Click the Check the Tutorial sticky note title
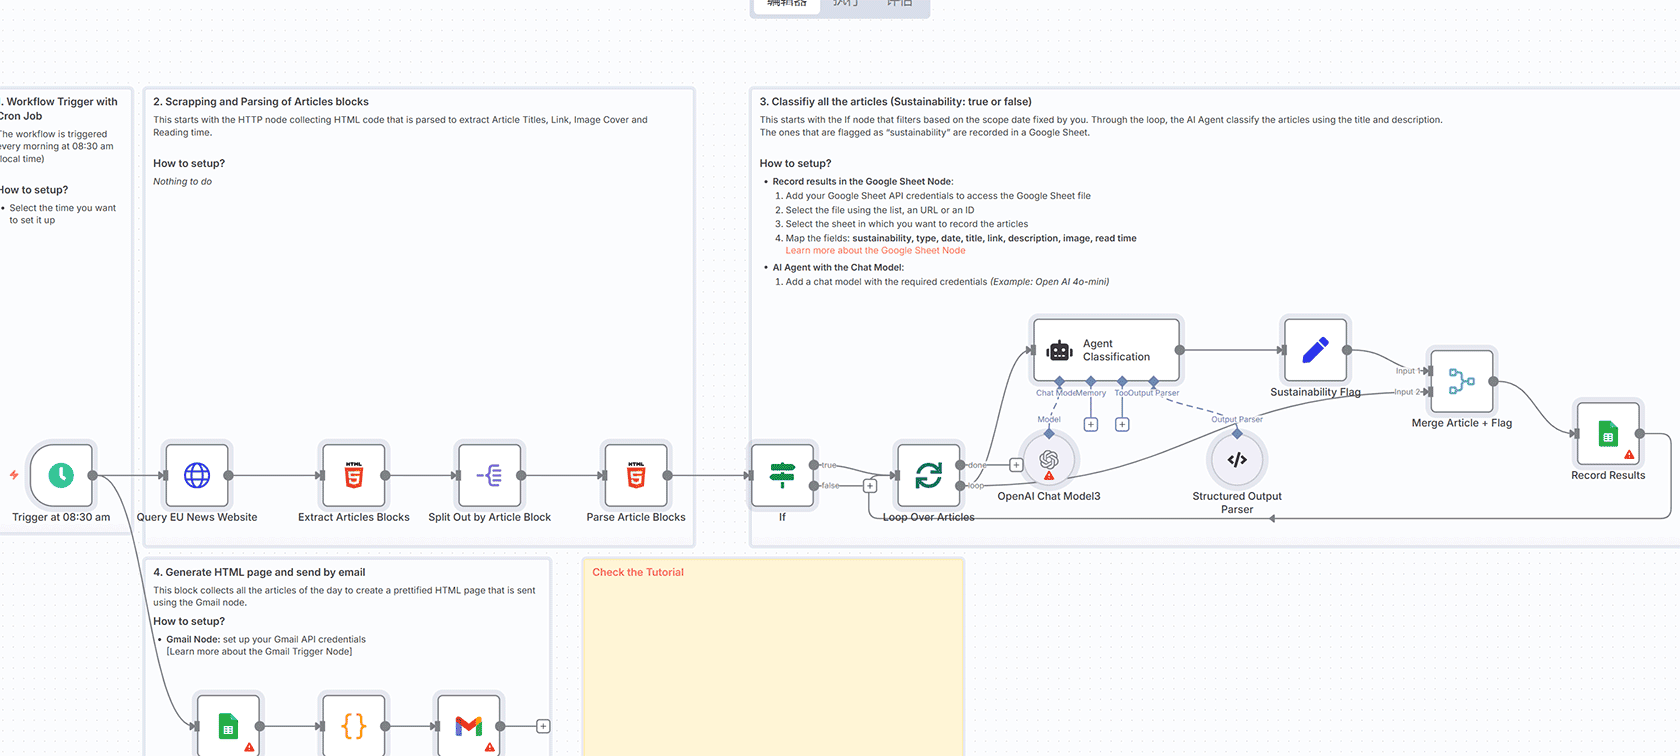The image size is (1680, 756). pos(638,573)
